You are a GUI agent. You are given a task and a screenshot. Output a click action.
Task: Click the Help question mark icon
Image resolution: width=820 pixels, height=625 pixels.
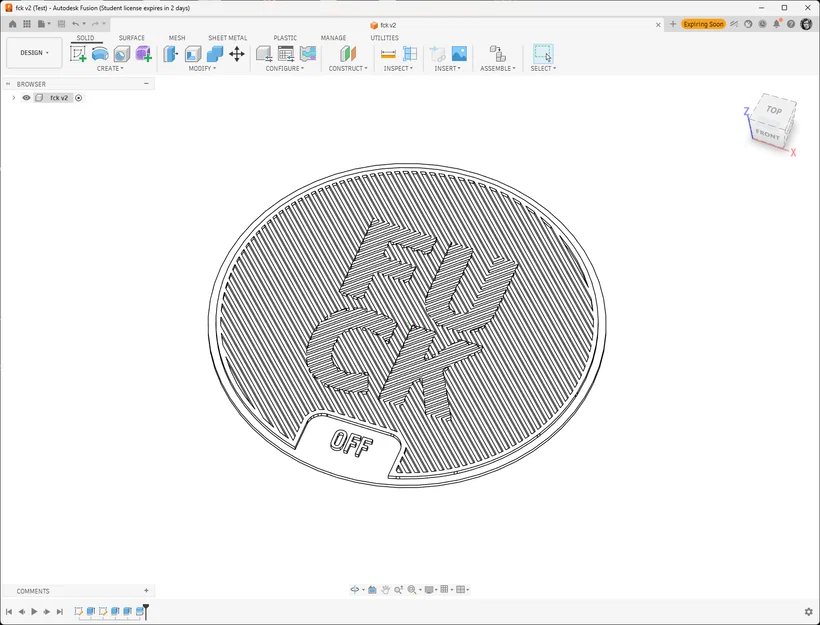coord(791,24)
